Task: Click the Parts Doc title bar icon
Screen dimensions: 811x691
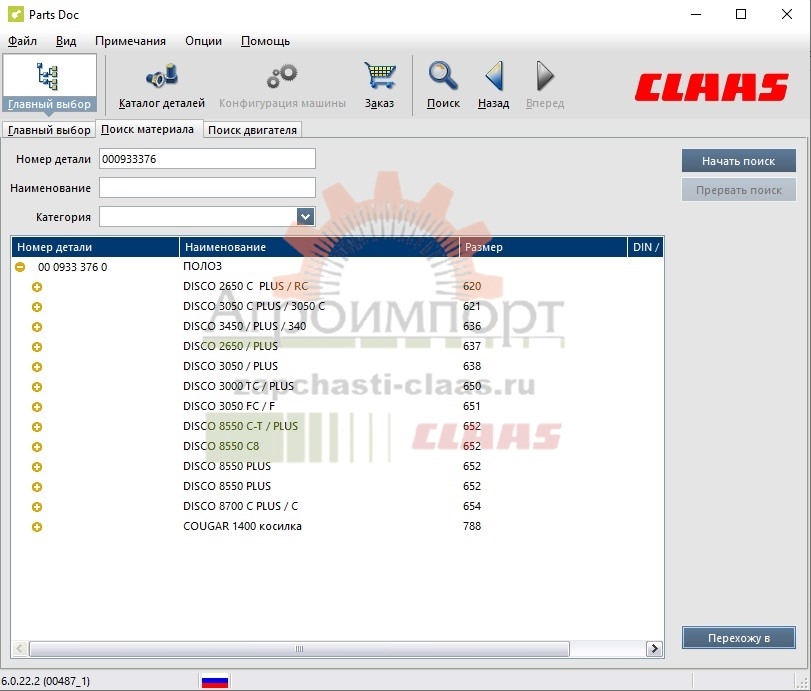Action: (16, 14)
